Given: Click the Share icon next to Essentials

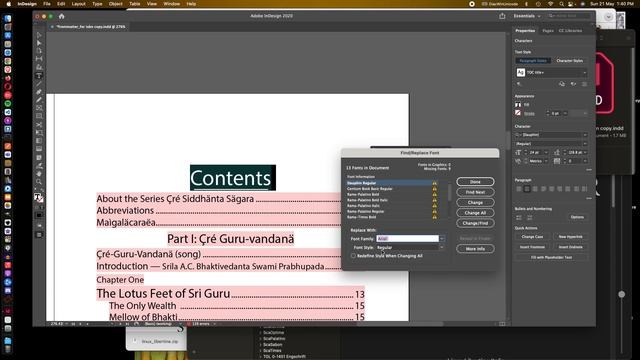Looking at the screenshot, I should pyautogui.click(x=502, y=16).
